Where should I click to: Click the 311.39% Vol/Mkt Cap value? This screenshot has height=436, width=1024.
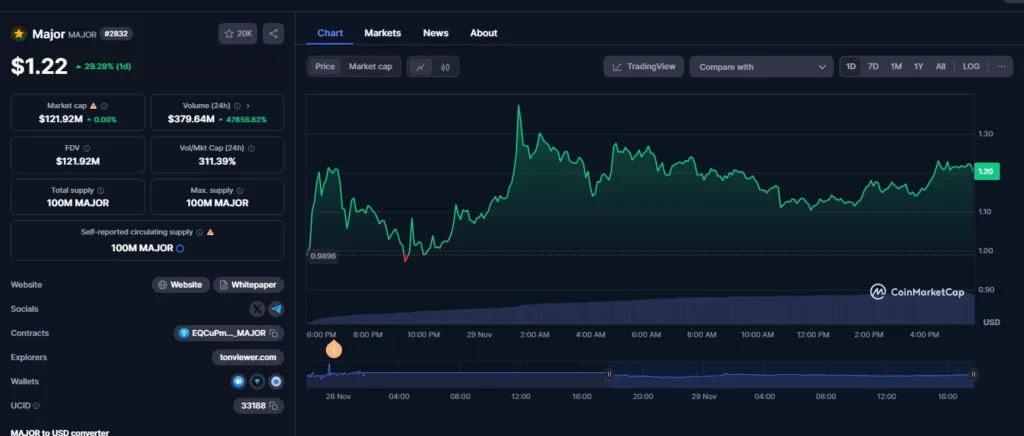pos(217,161)
